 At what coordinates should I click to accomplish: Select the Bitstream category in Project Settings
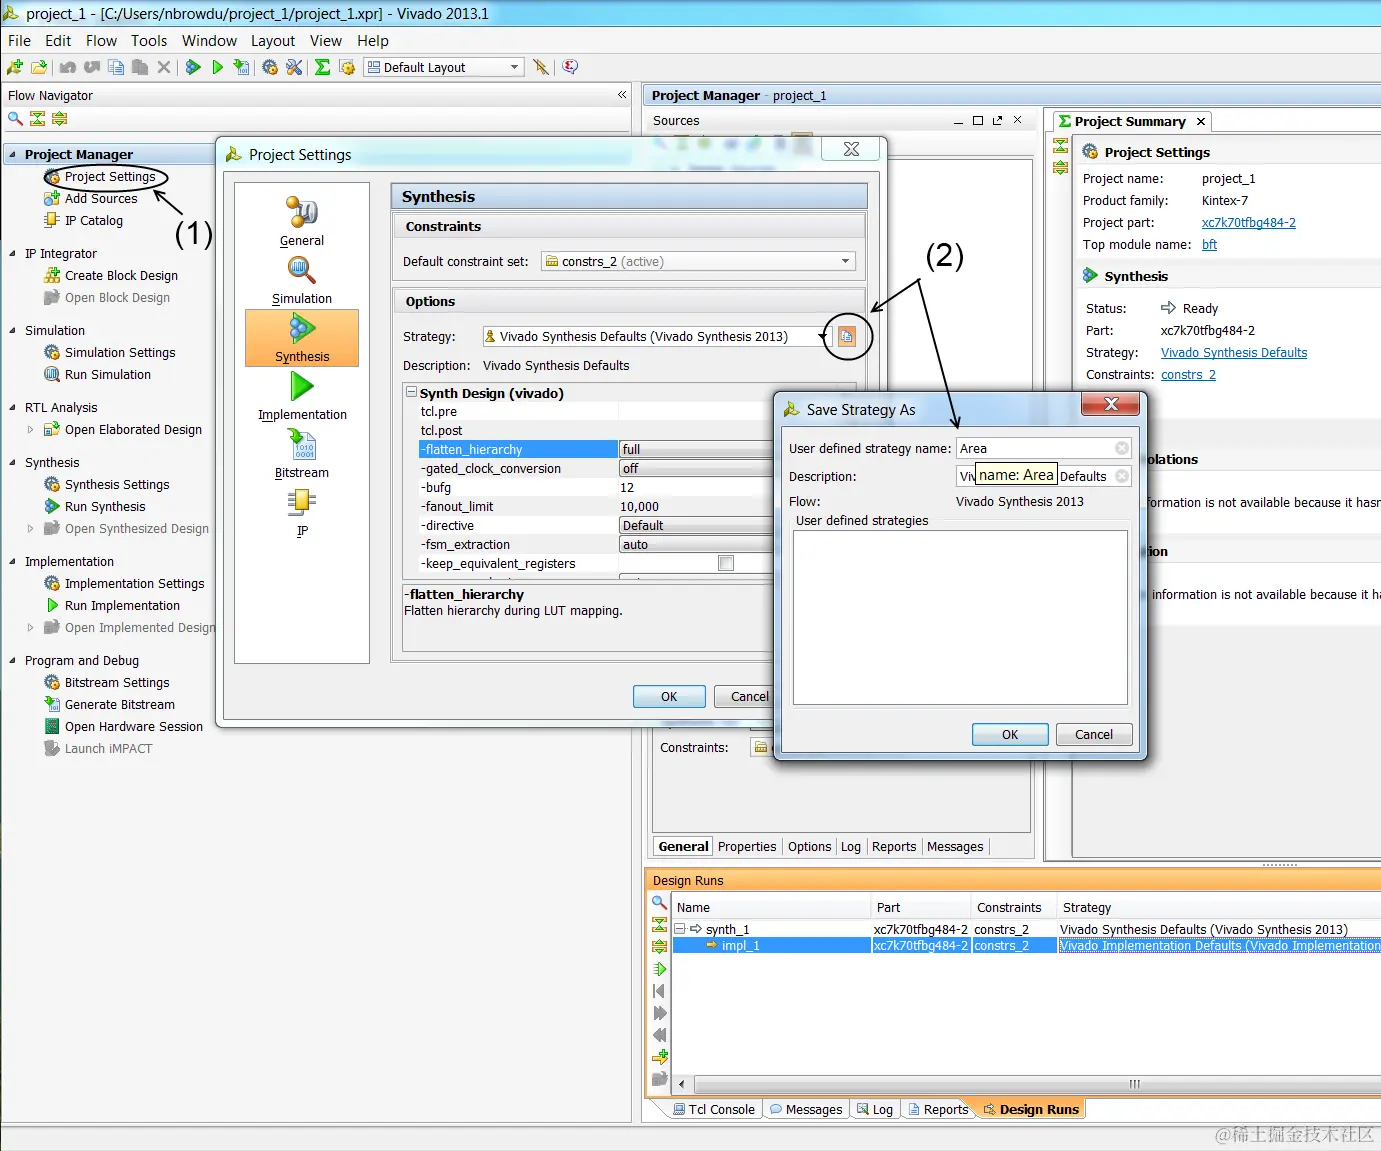pos(302,454)
